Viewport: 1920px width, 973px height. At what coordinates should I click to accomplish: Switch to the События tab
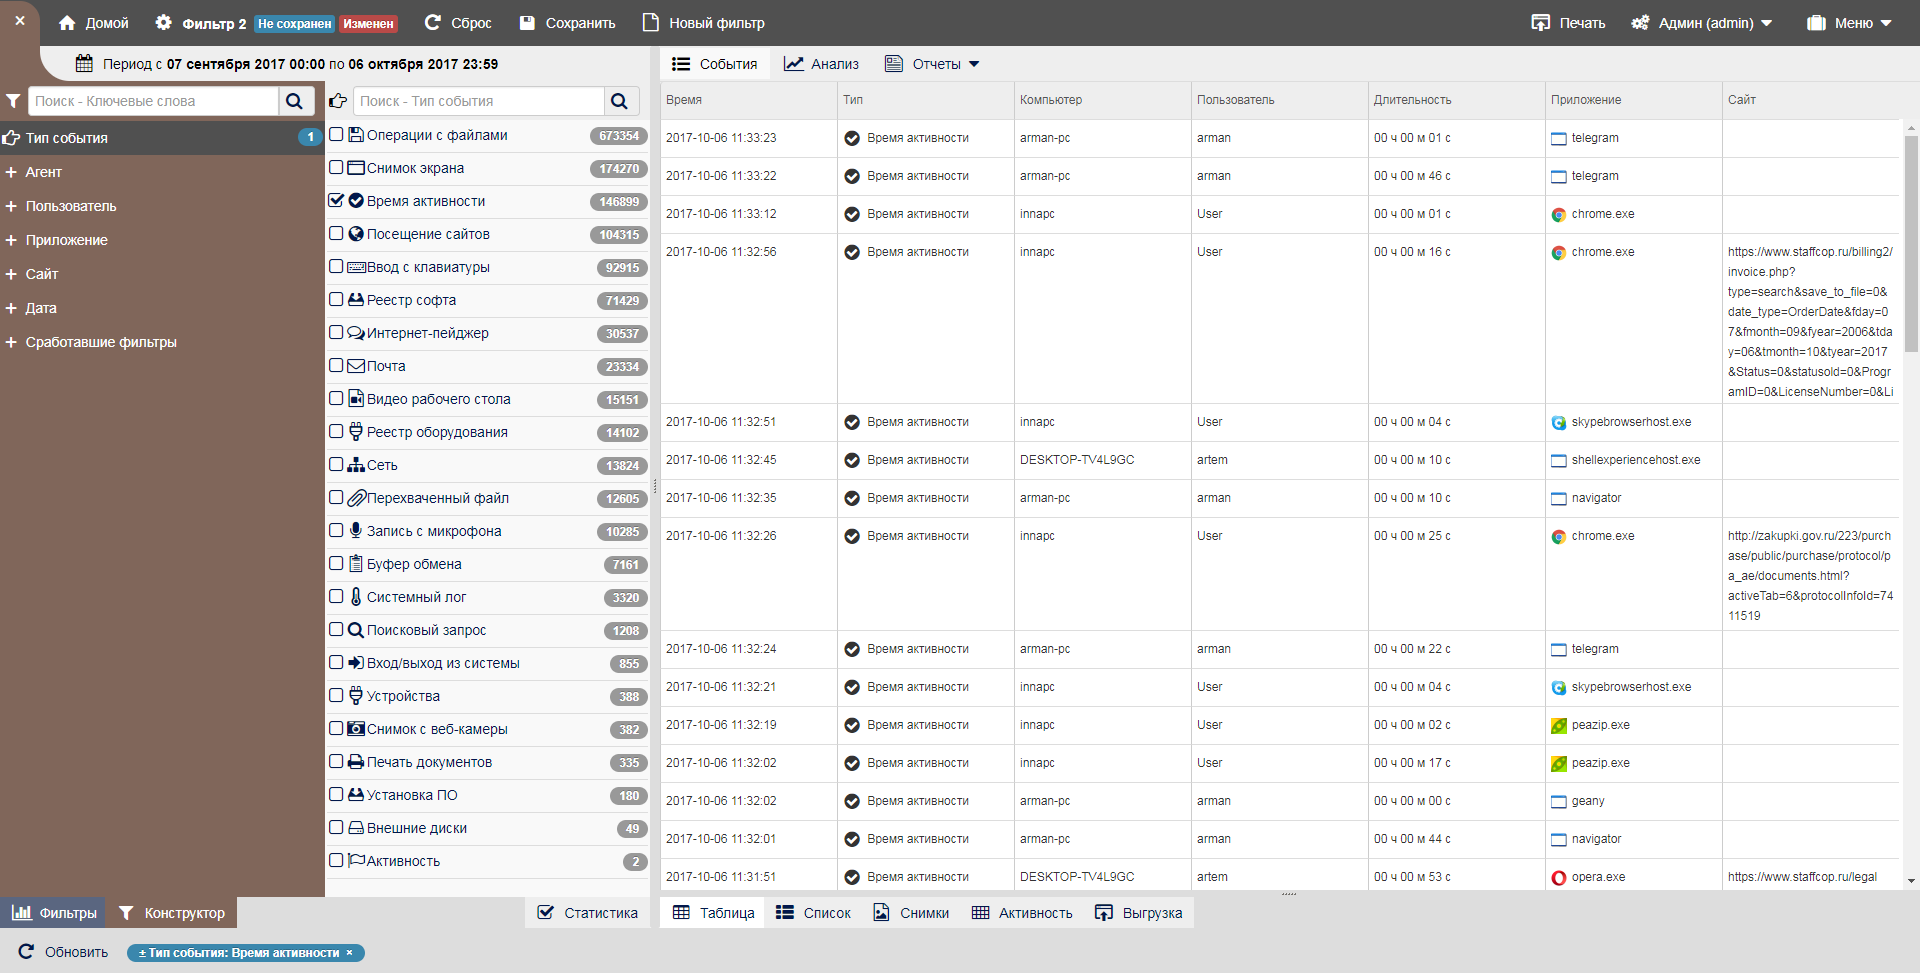(x=715, y=64)
